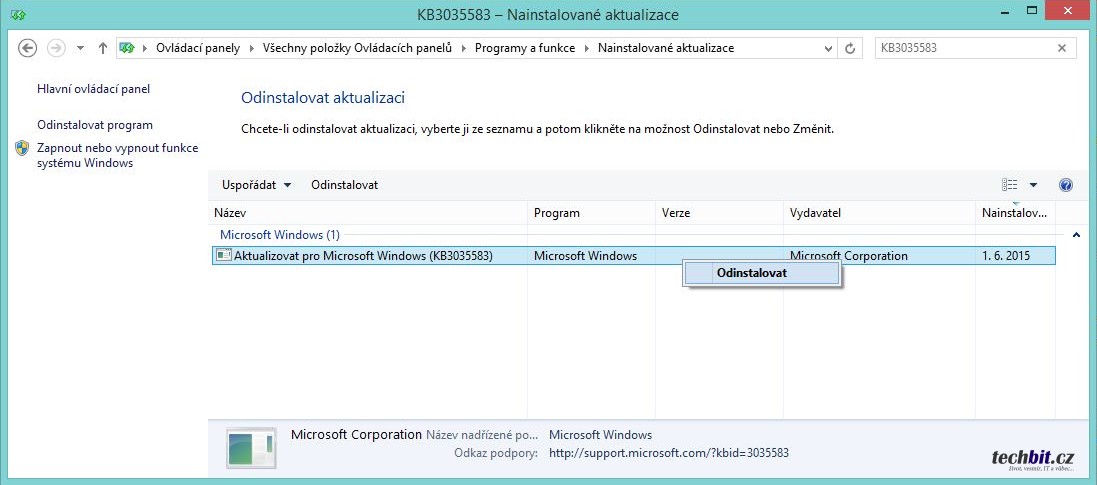Open 'Všechny položky Ovládacích panelů' breadcrumb
Viewport: 1097px width, 485px height.
[x=358, y=48]
